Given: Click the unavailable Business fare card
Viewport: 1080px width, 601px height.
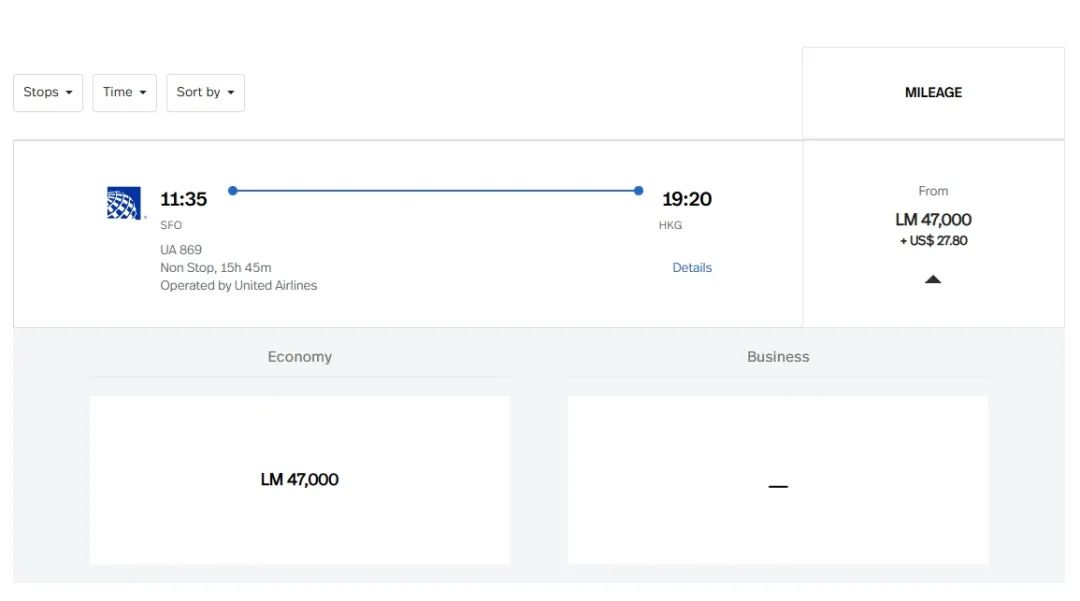Looking at the screenshot, I should pos(778,480).
